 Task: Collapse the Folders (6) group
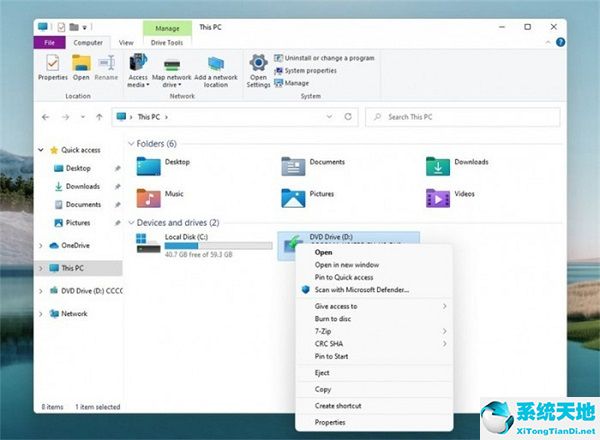pos(131,143)
